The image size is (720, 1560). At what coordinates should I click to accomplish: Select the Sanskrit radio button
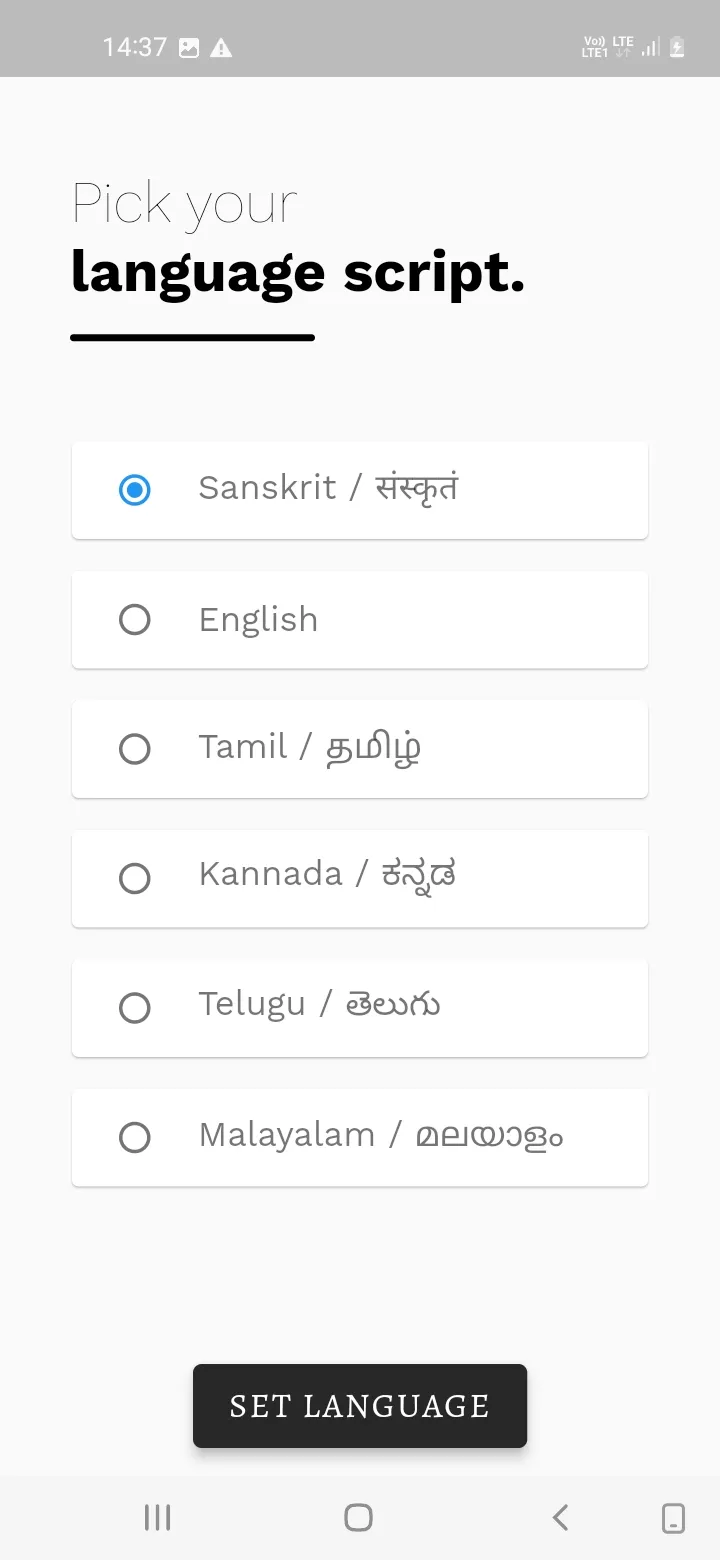point(135,490)
